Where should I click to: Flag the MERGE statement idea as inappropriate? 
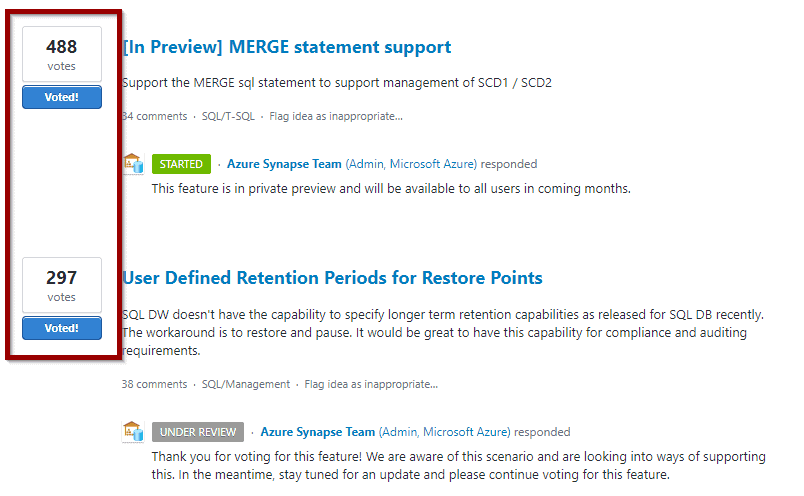click(x=336, y=116)
